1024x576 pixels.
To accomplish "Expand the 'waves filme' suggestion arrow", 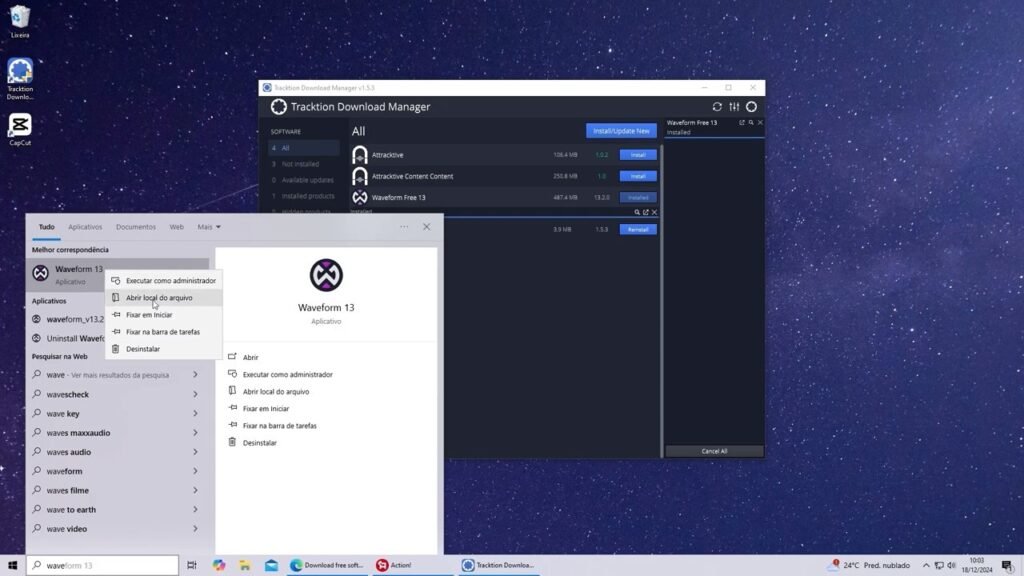I will (x=195, y=490).
